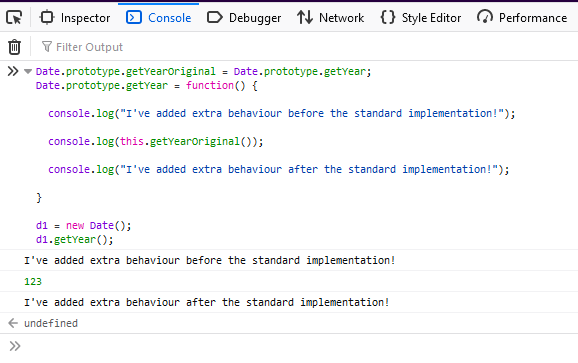
Task: Click the Debugger tag-shaped icon
Action: coord(214,17)
